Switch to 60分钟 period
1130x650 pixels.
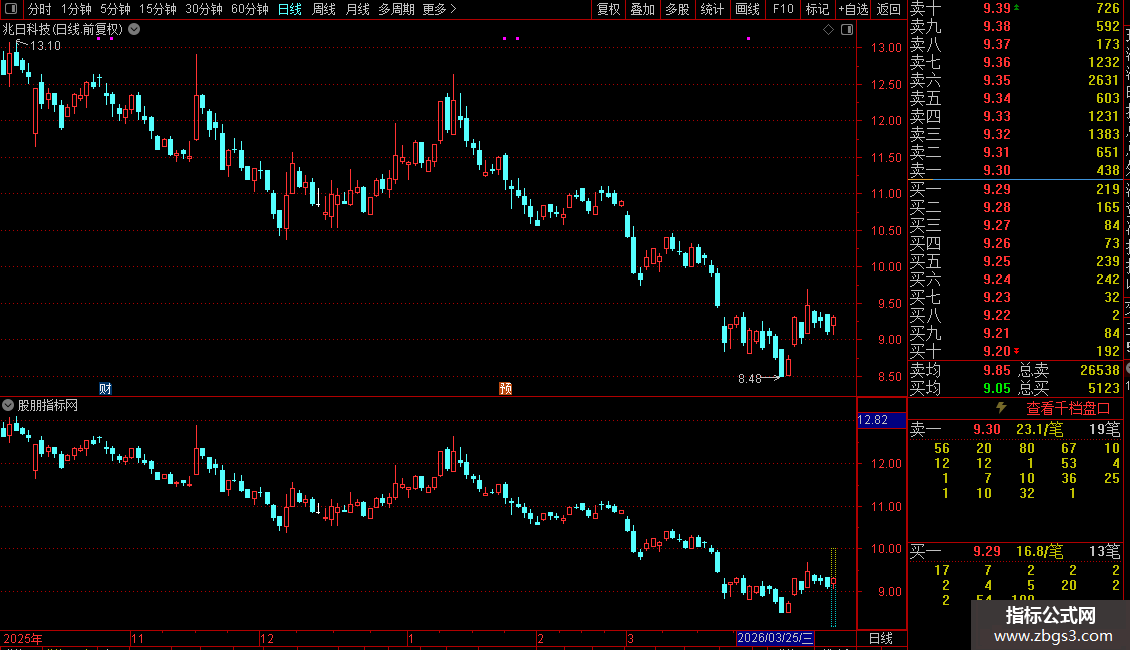pos(250,9)
